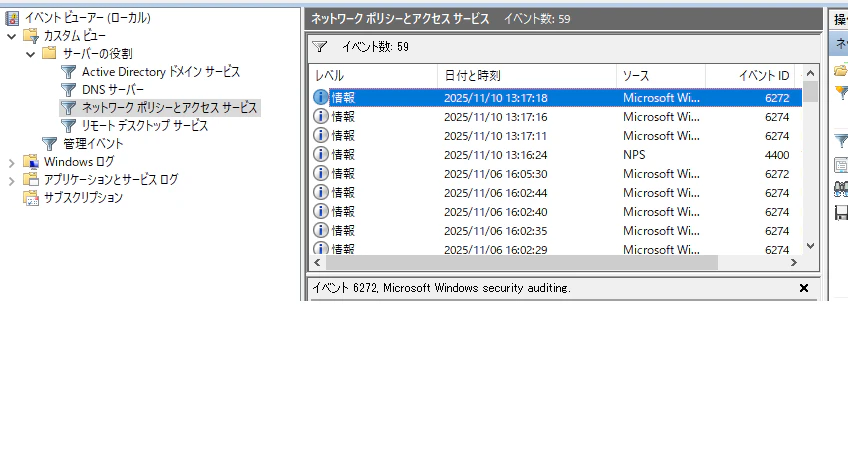Screen dimensions: 848x460
Task: Expand アプリケーションとサービス ログ node
Action: tap(11, 181)
